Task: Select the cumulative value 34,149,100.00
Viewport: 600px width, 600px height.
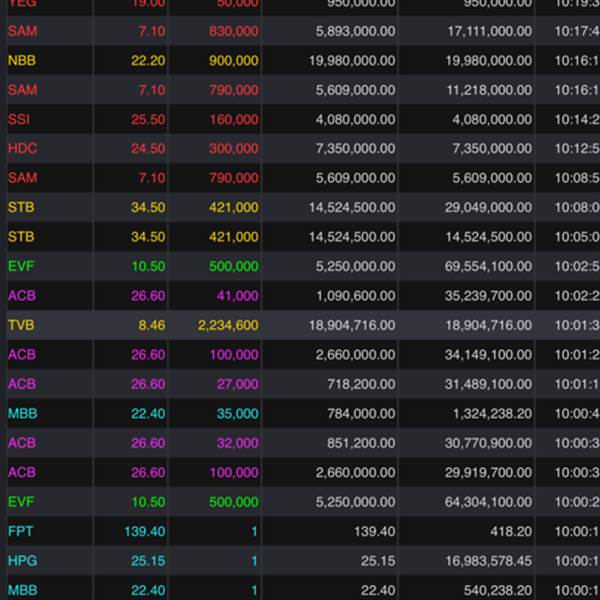Action: pos(488,355)
